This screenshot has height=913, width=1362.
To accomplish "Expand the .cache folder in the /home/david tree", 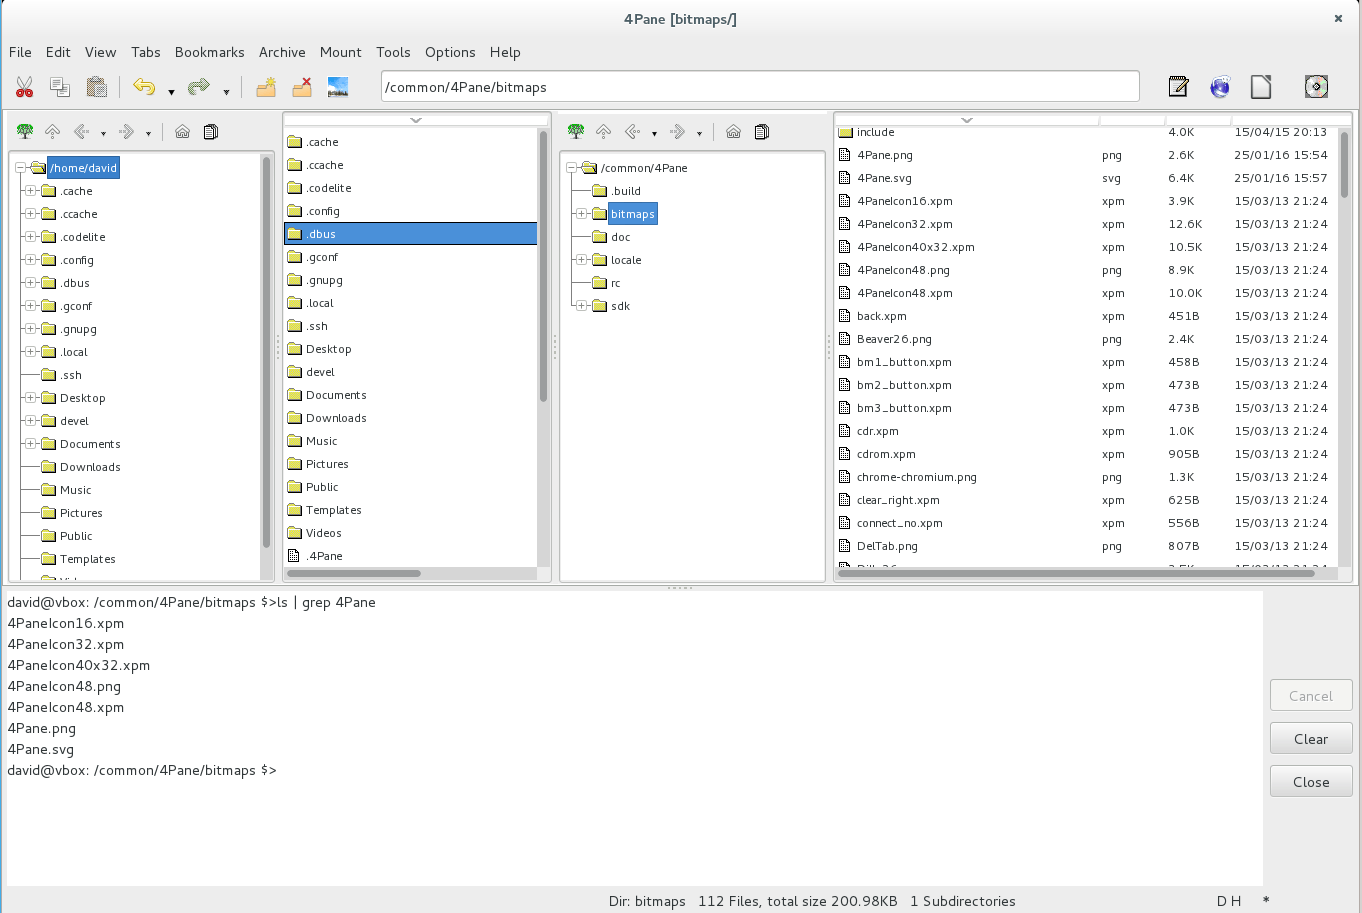I will 31,191.
